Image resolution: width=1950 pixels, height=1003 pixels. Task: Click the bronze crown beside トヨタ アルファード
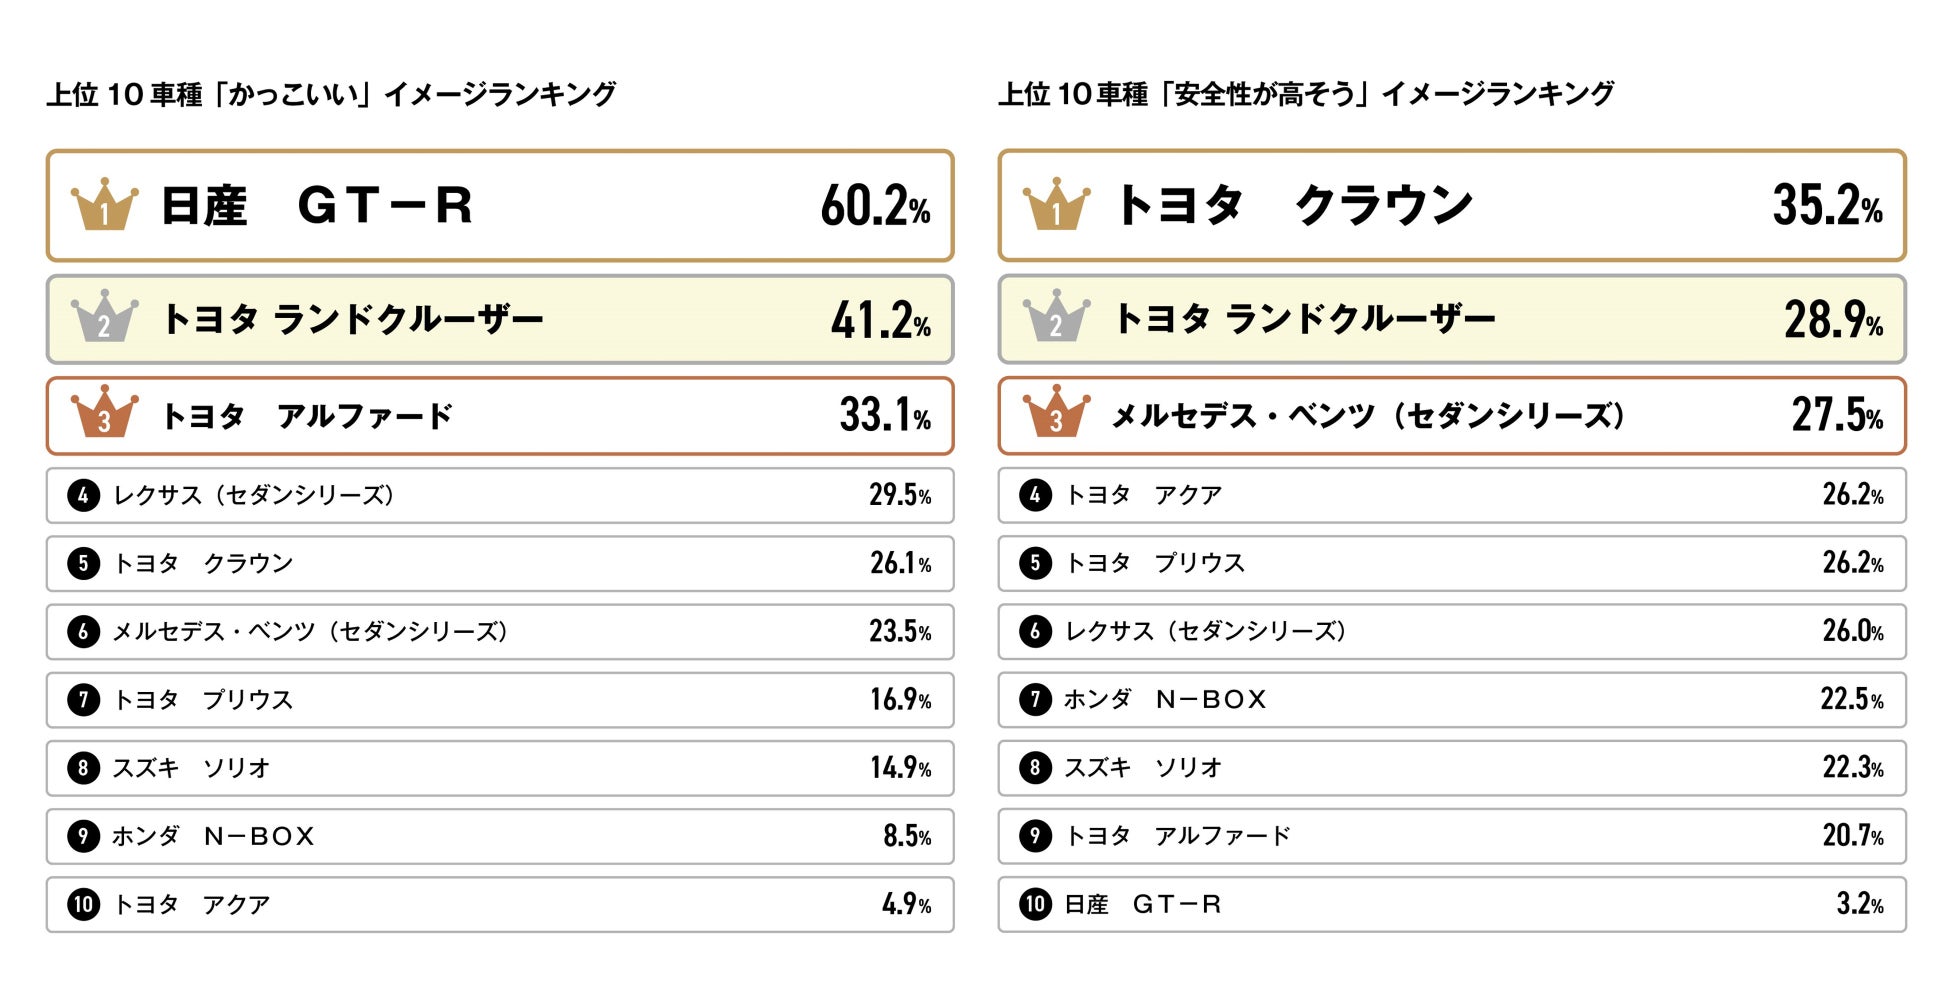tap(104, 414)
